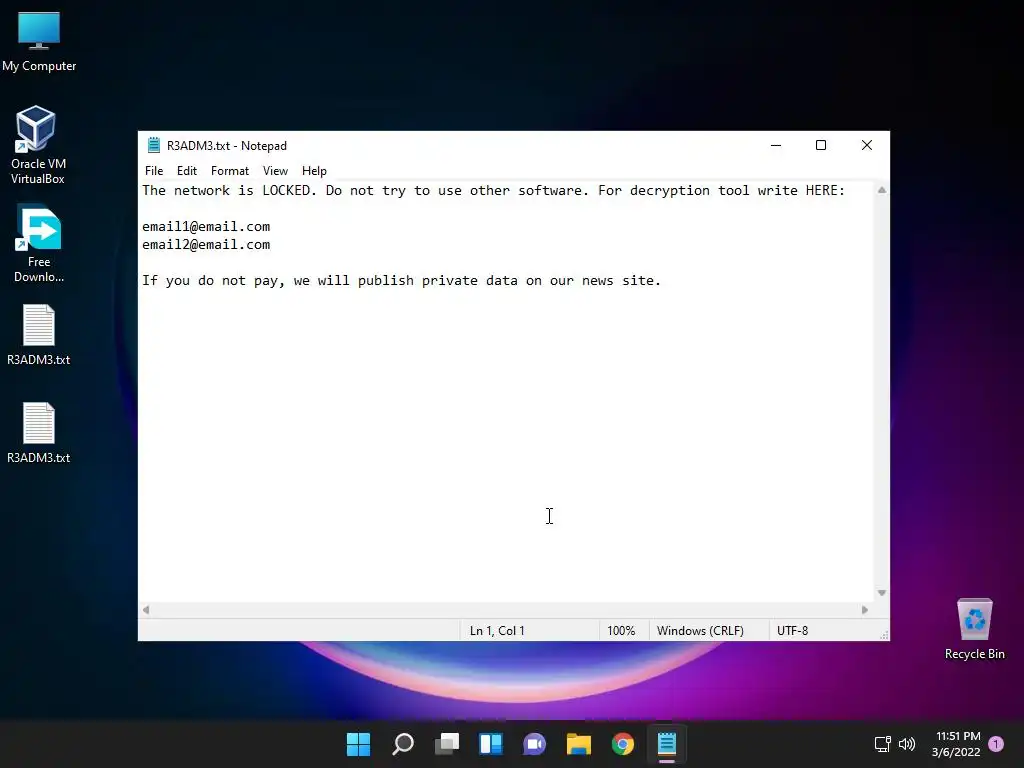Minimize the Notepad window

tap(776, 145)
